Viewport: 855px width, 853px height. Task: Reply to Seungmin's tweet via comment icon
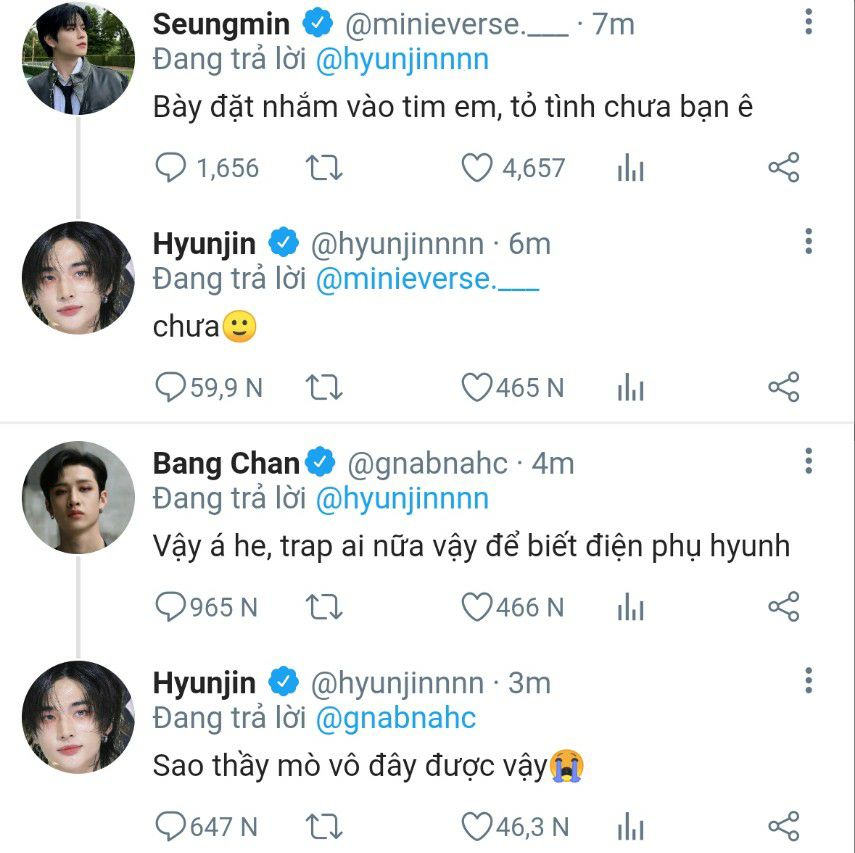coord(173,168)
